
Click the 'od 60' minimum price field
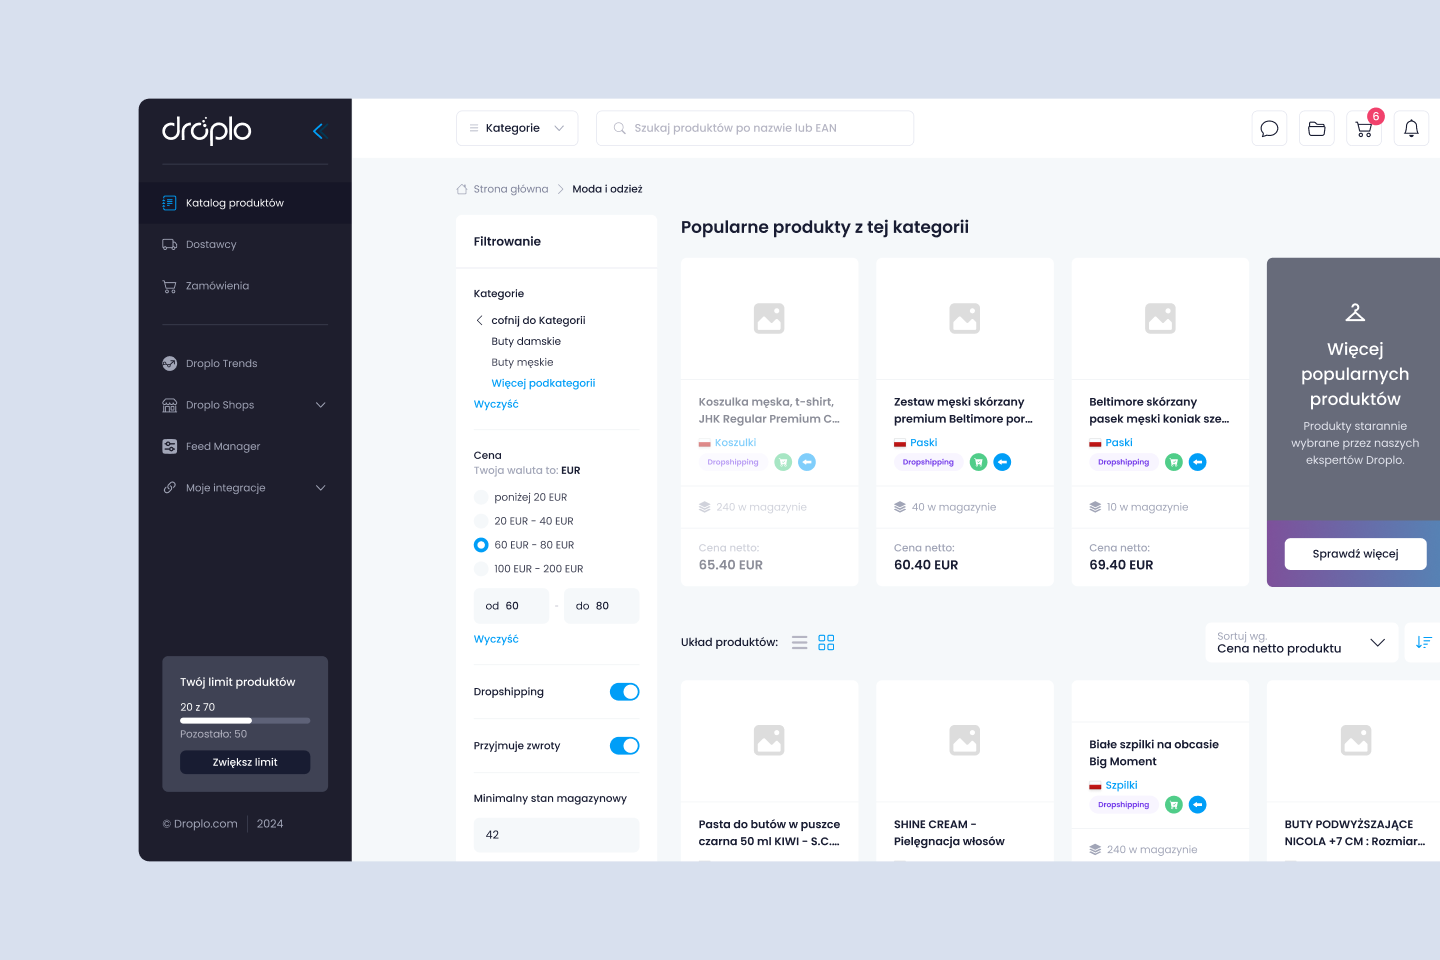point(511,606)
